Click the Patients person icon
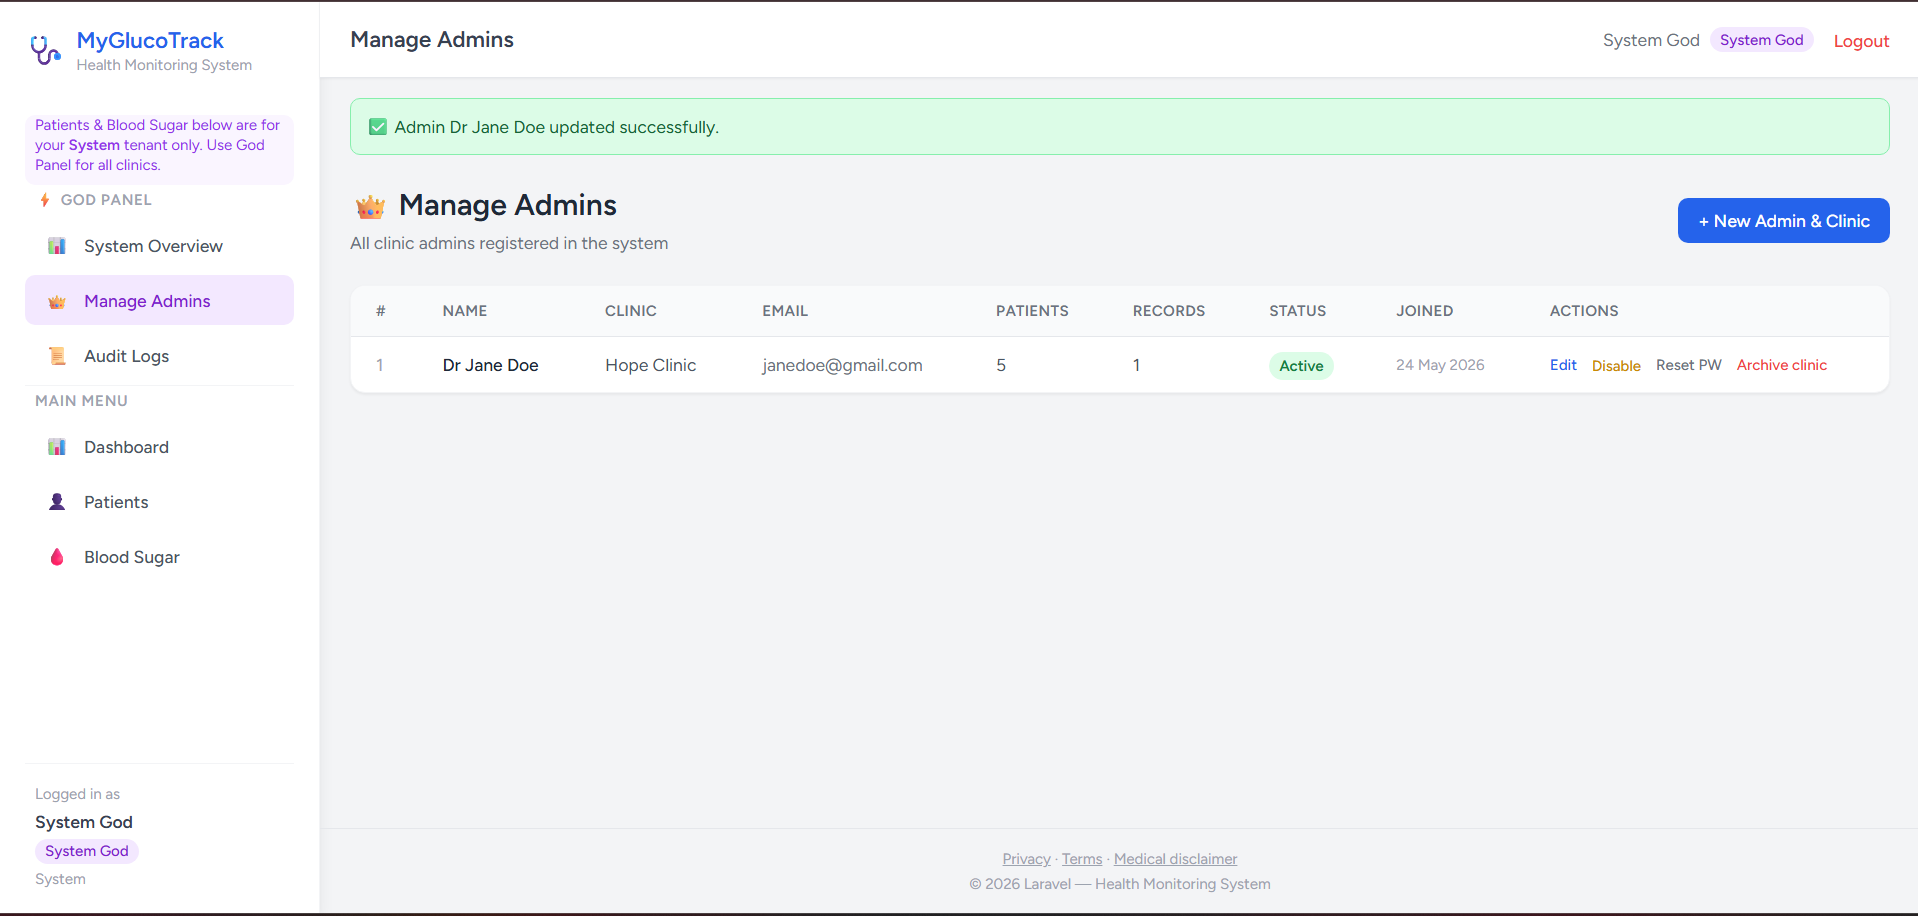This screenshot has height=916, width=1918. pyautogui.click(x=57, y=502)
